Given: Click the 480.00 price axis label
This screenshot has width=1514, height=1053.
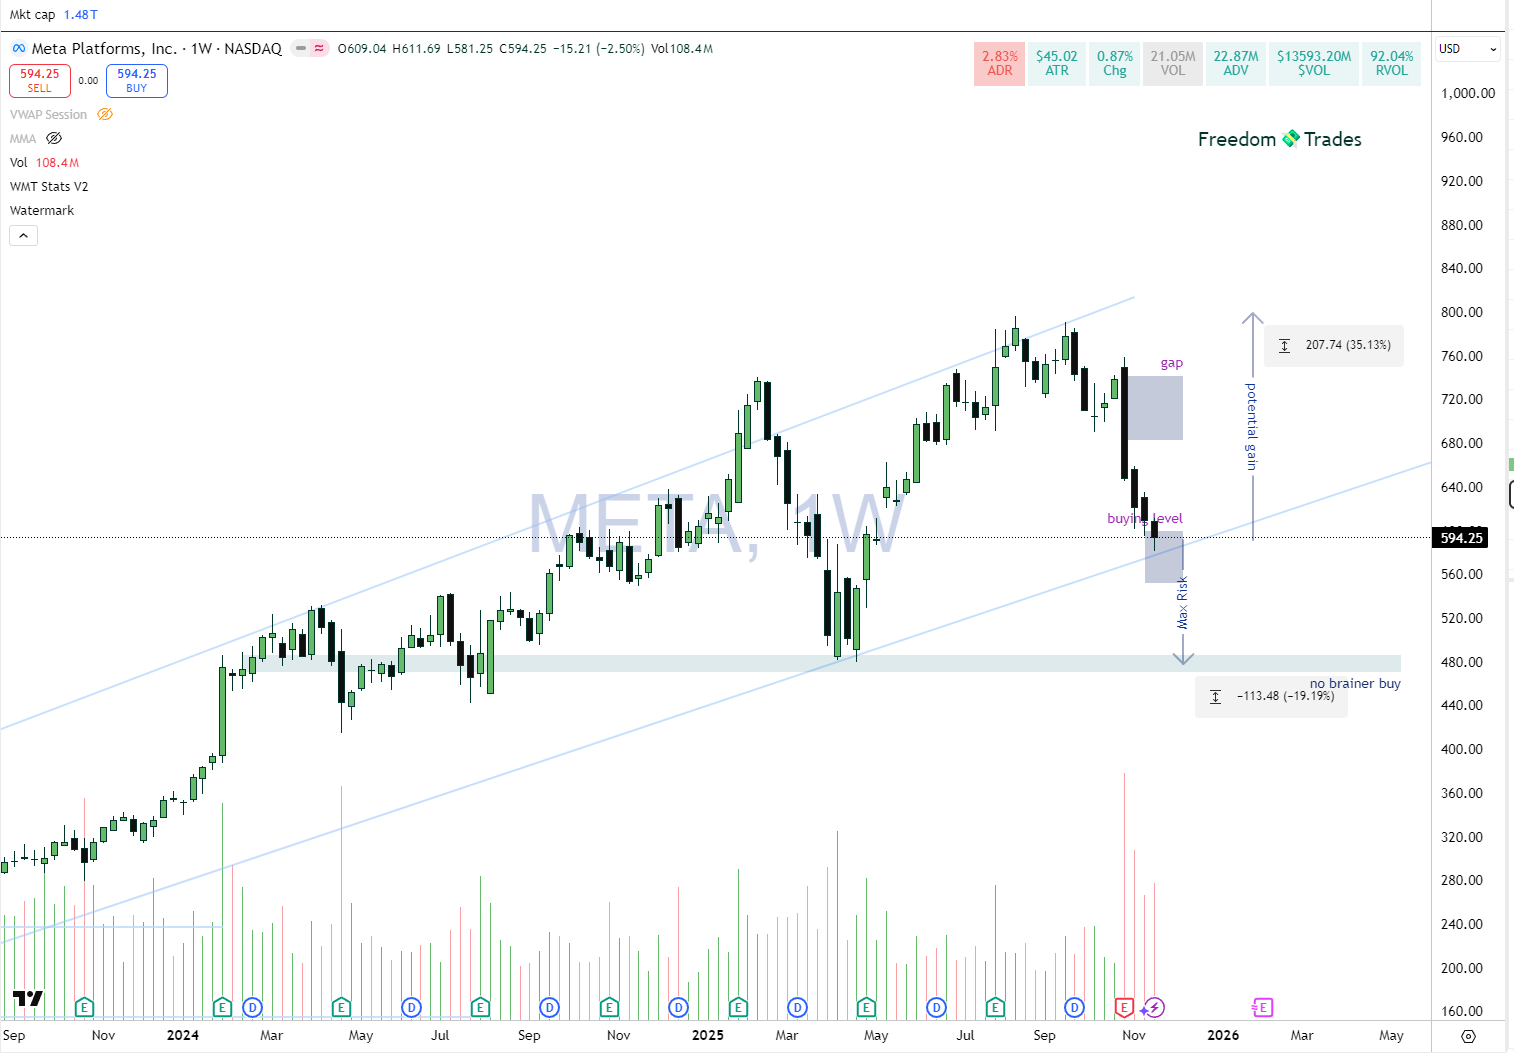Looking at the screenshot, I should 1461,662.
